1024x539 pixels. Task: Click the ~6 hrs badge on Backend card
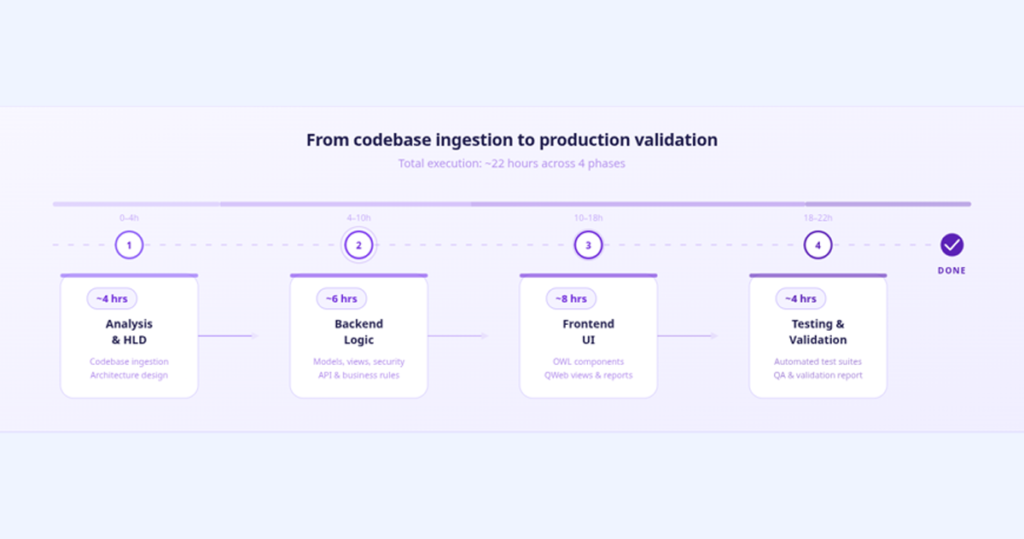pos(342,299)
